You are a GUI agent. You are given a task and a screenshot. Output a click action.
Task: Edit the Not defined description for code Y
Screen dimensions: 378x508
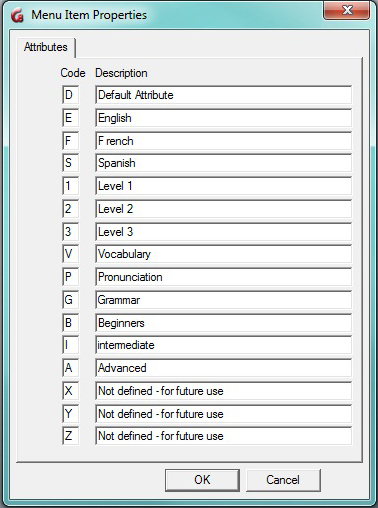pyautogui.click(x=223, y=414)
